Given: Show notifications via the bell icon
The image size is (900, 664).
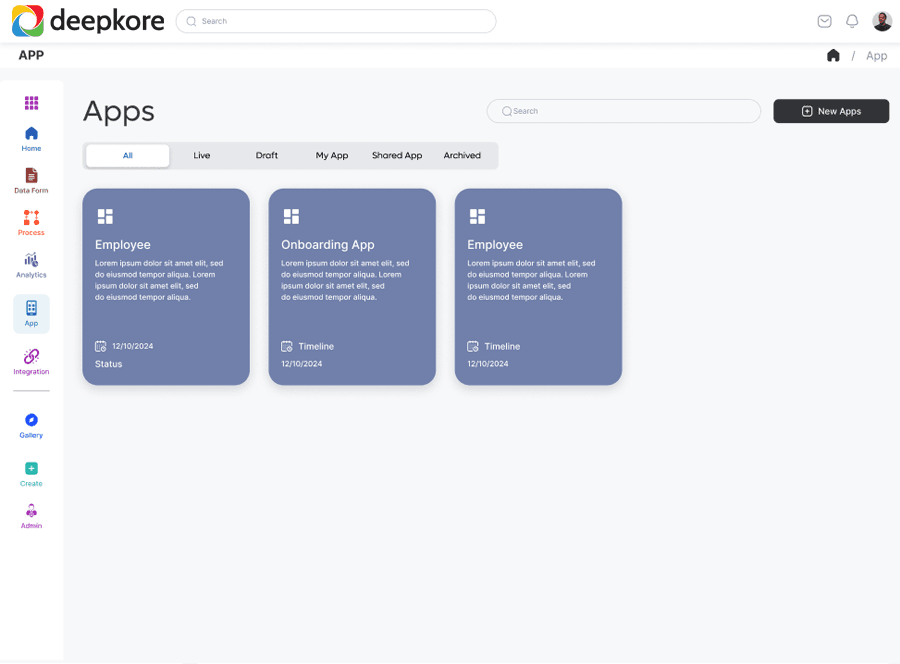Looking at the screenshot, I should coord(852,21).
